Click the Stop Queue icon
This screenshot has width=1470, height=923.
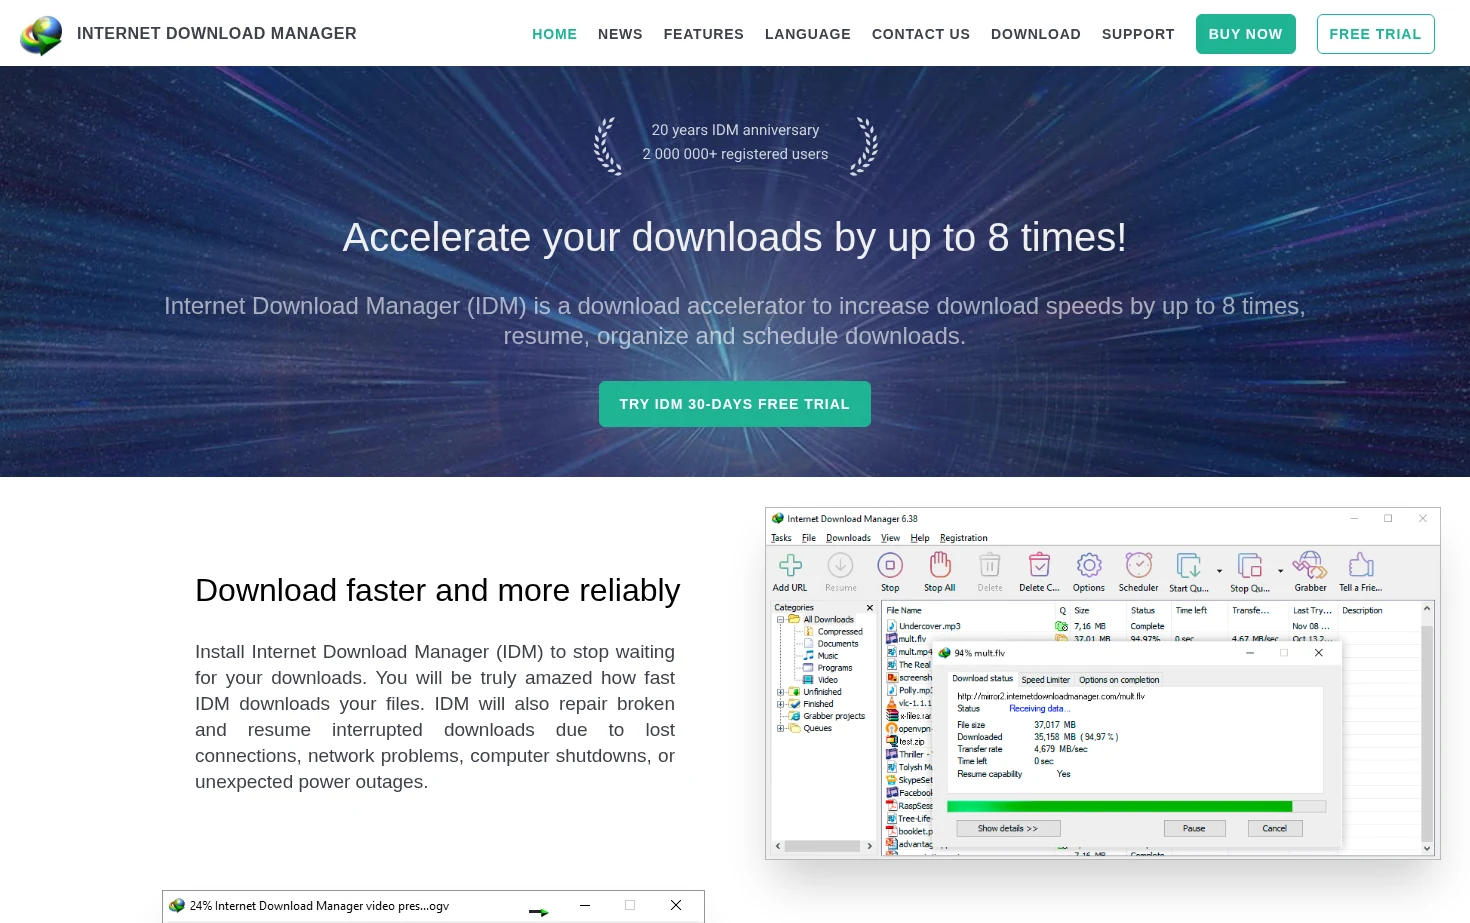click(x=1250, y=565)
